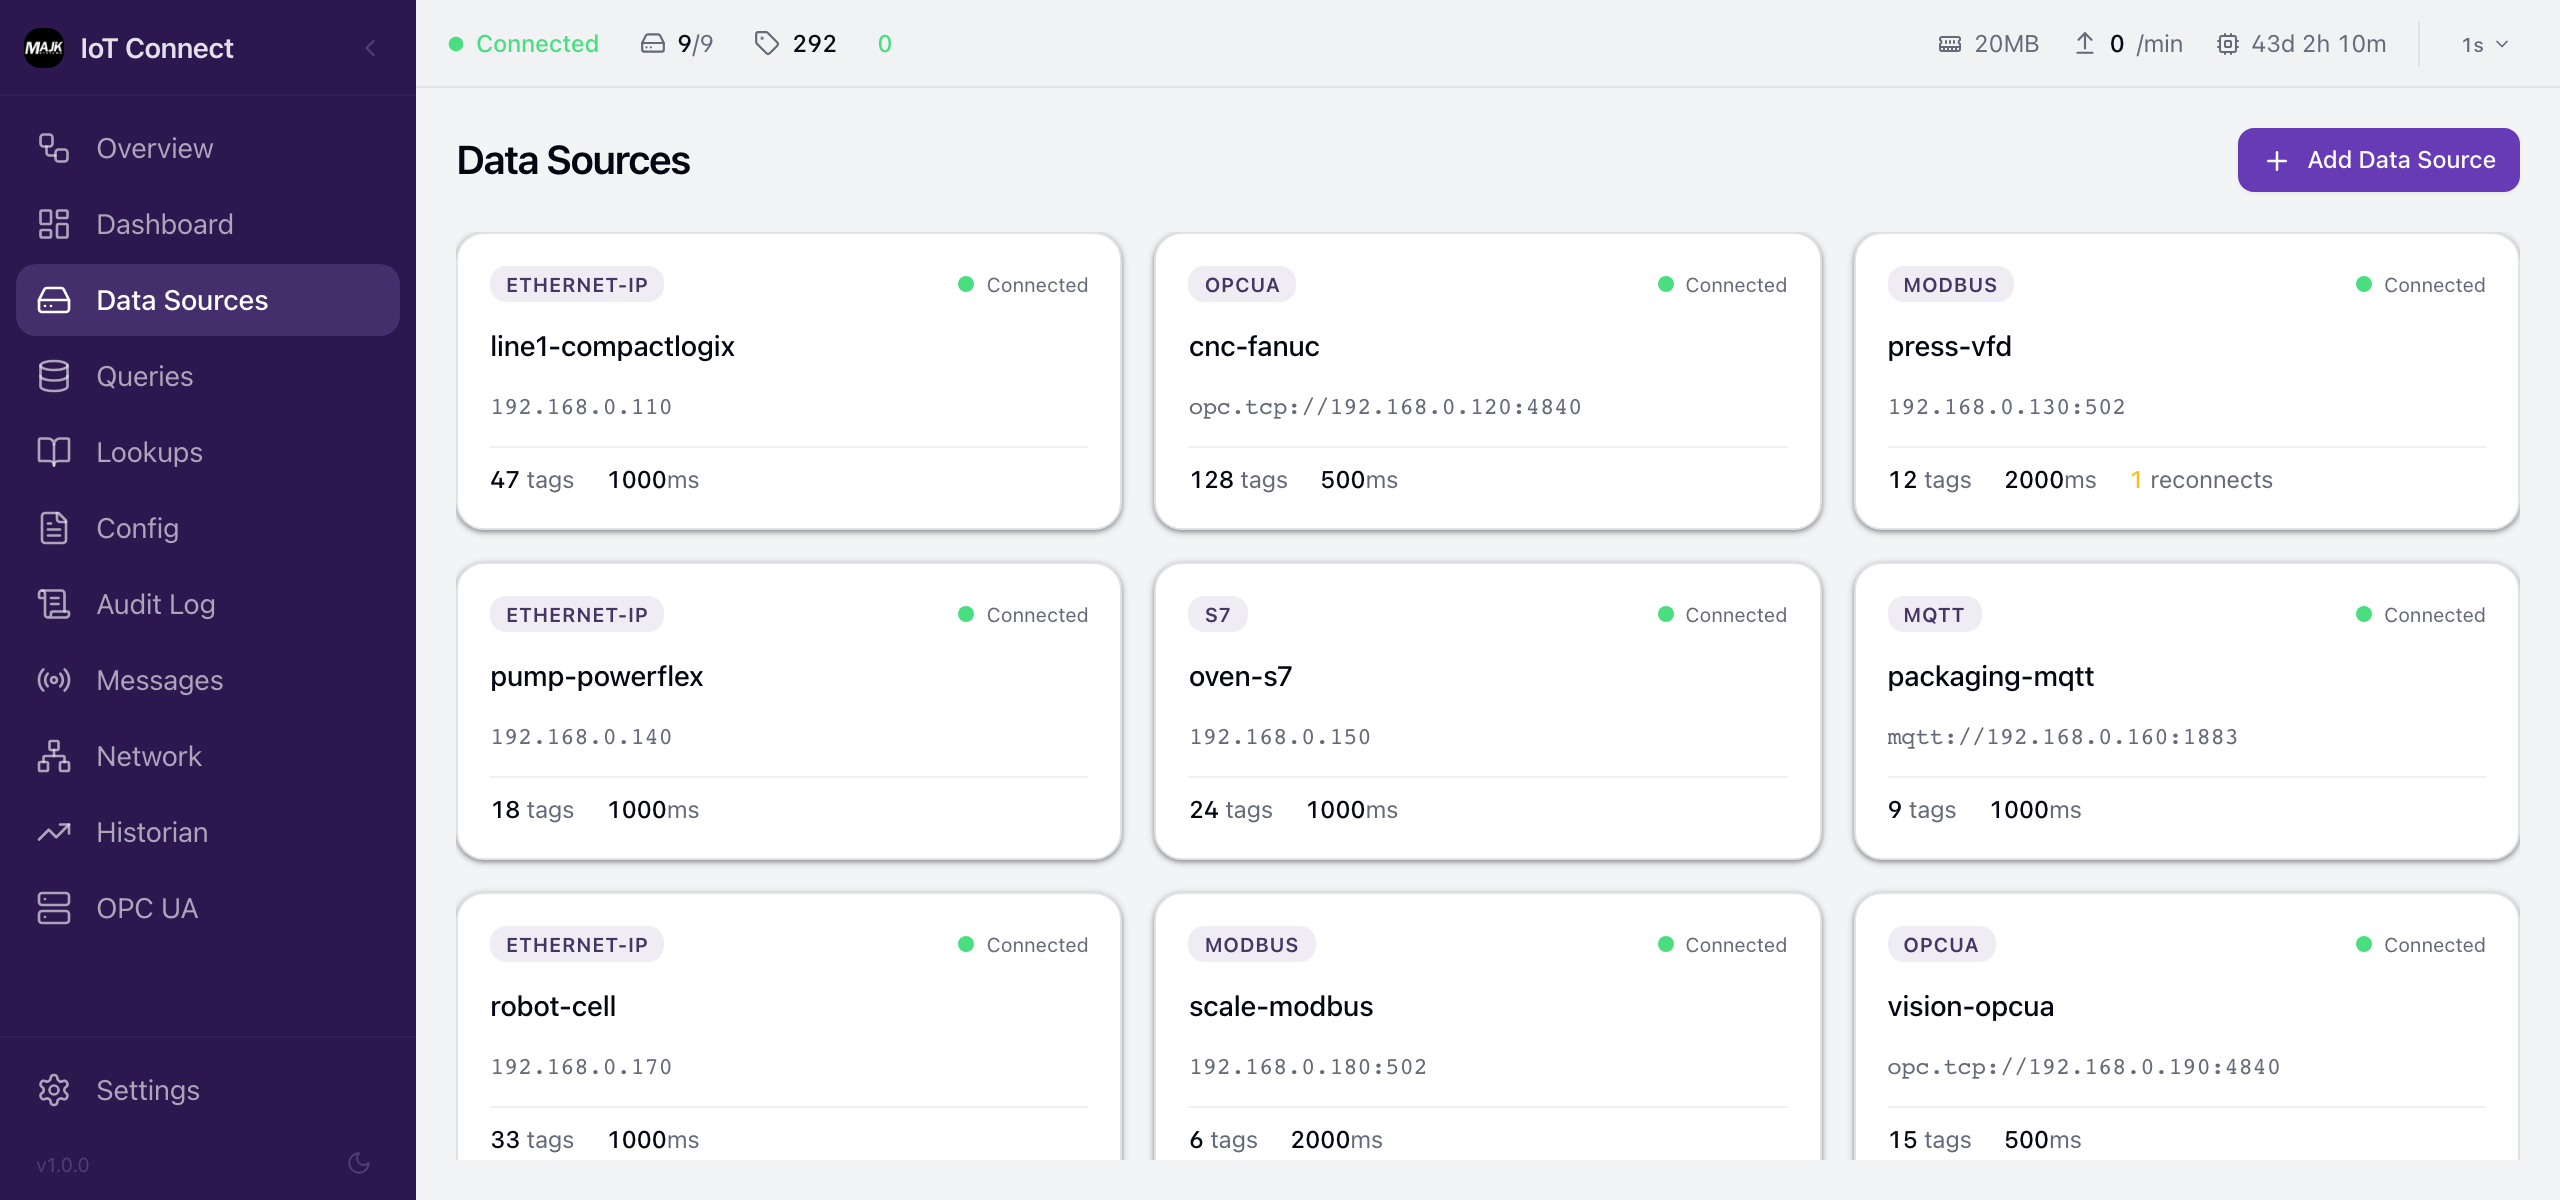2560x1200 pixels.
Task: Click the 43d 2h 10m uptime value
Action: pyautogui.click(x=2319, y=44)
